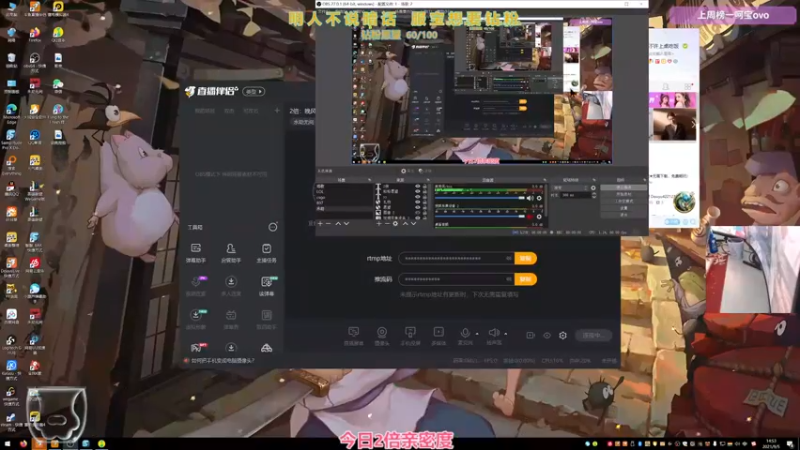Screen dimensions: 800x450
Task: Add a new scene in OBS Scenes dock
Action: pyautogui.click(x=320, y=223)
